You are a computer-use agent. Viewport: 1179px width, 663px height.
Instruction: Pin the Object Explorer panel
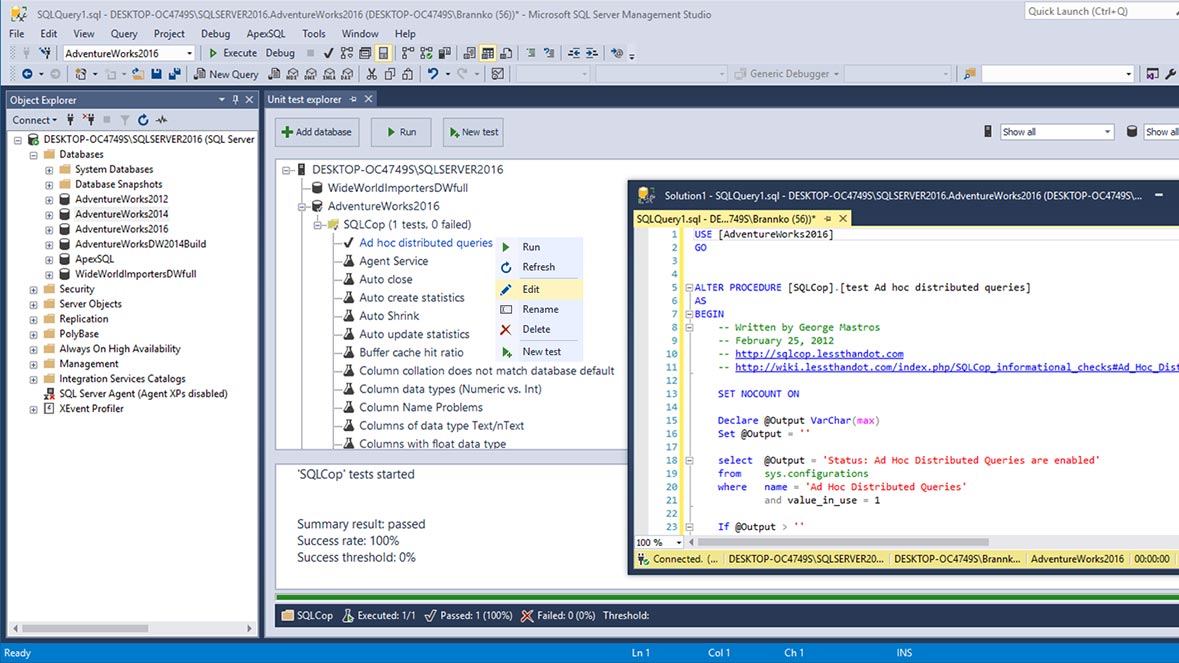click(235, 99)
